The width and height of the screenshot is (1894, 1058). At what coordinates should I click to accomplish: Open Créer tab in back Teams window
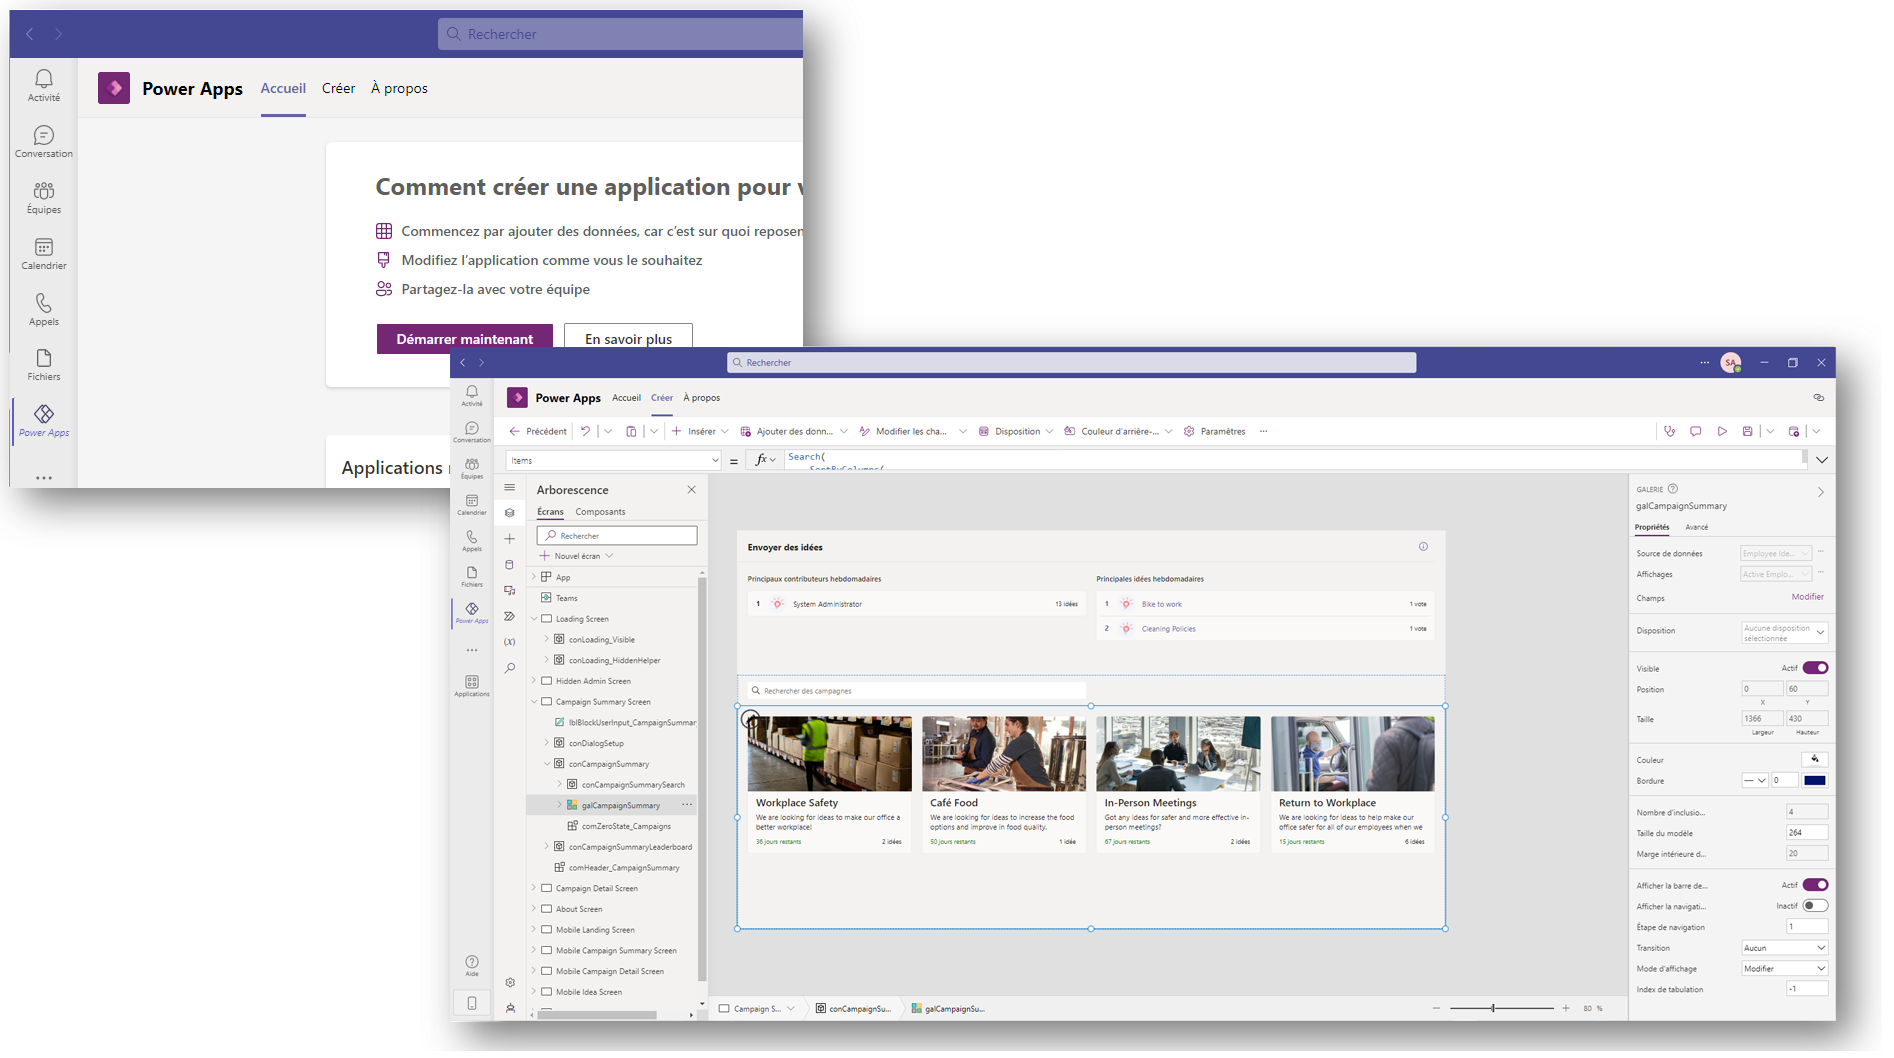tap(338, 88)
